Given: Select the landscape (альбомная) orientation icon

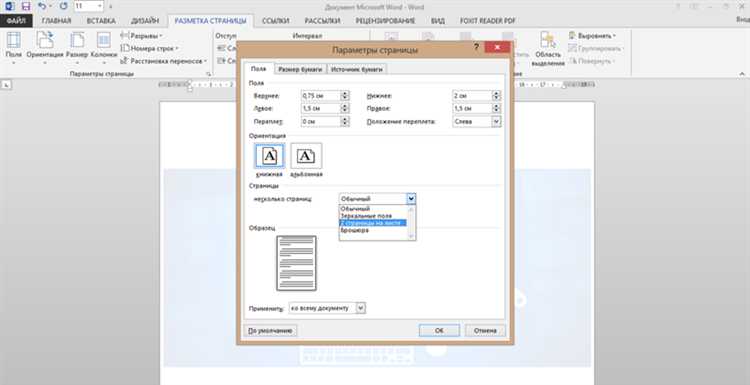Looking at the screenshot, I should tap(306, 155).
